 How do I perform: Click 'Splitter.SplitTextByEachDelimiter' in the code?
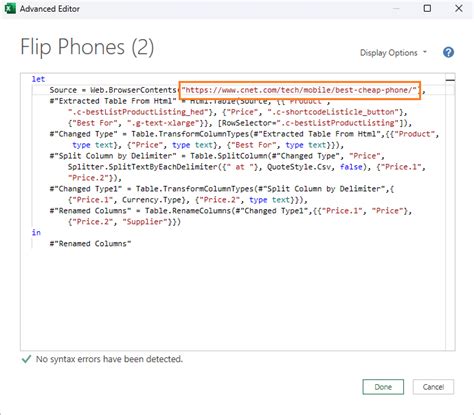click(142, 167)
